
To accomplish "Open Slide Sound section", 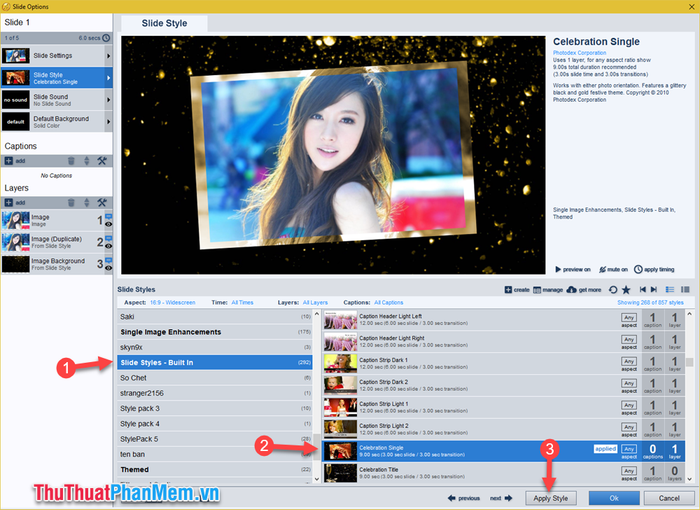I will [x=53, y=100].
